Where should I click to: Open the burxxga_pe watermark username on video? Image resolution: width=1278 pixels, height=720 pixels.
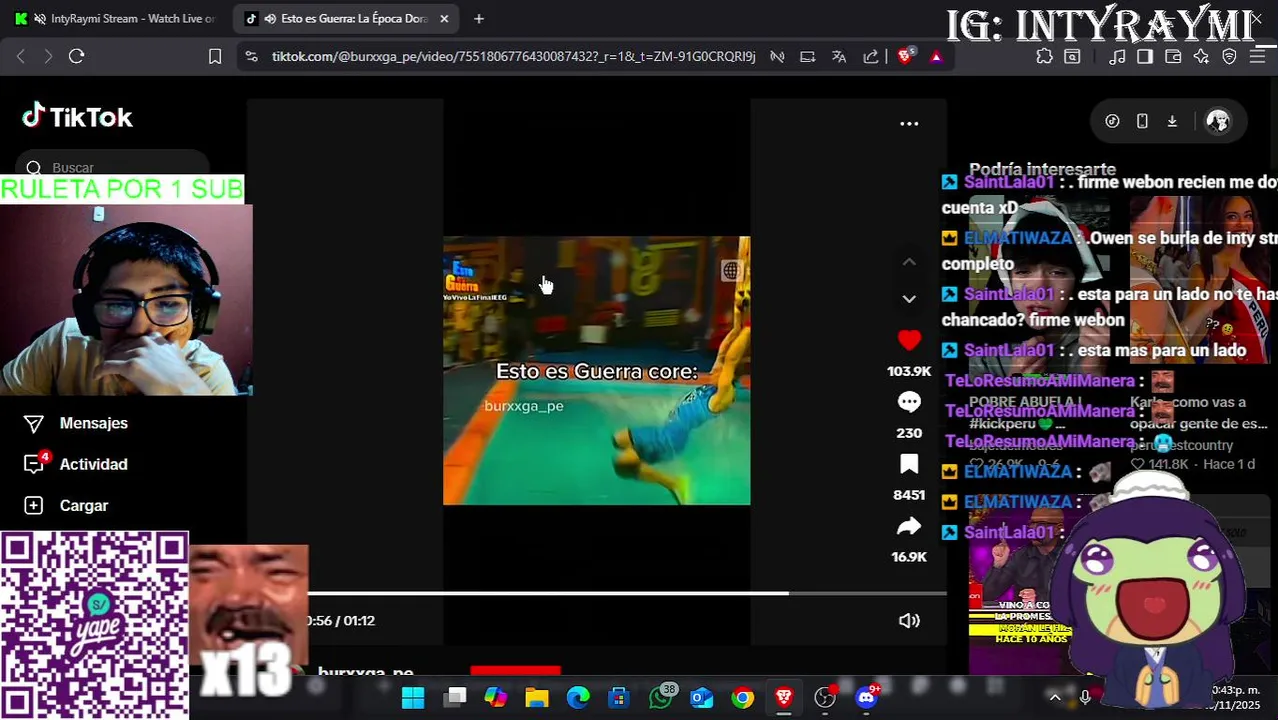pyautogui.click(x=524, y=406)
